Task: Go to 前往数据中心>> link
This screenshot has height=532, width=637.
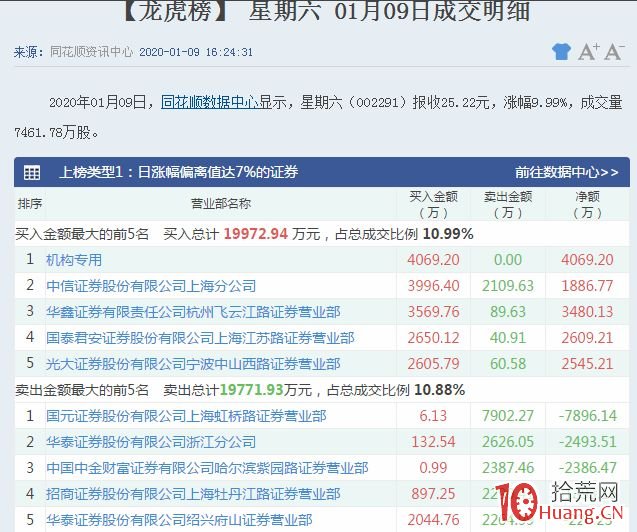Action: pyautogui.click(x=567, y=172)
